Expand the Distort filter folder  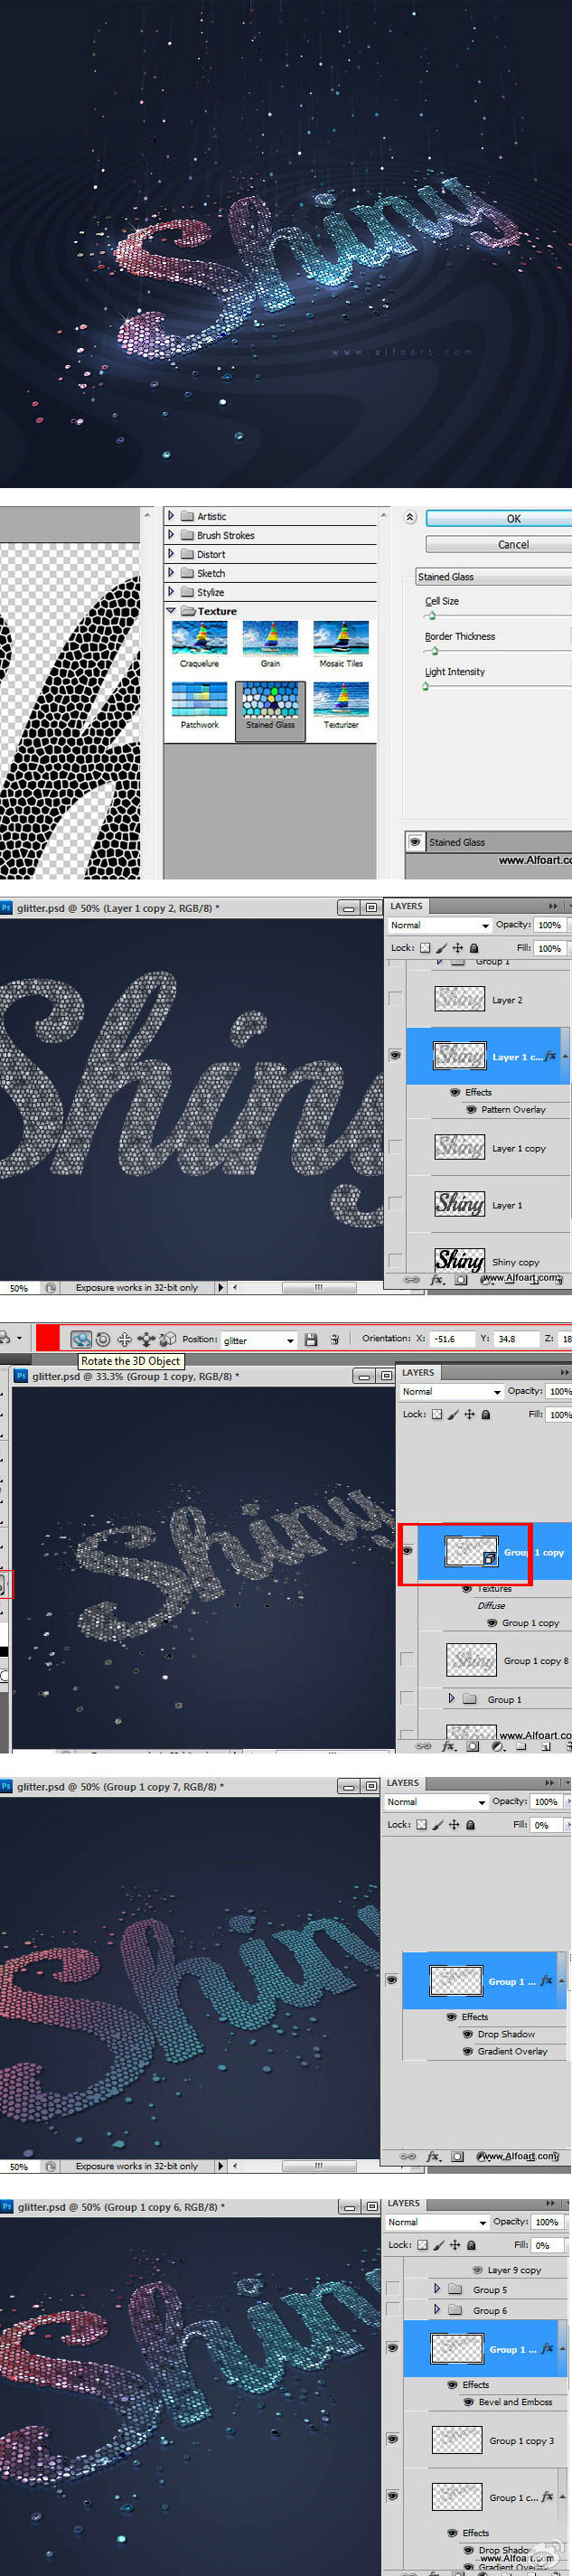pos(171,554)
